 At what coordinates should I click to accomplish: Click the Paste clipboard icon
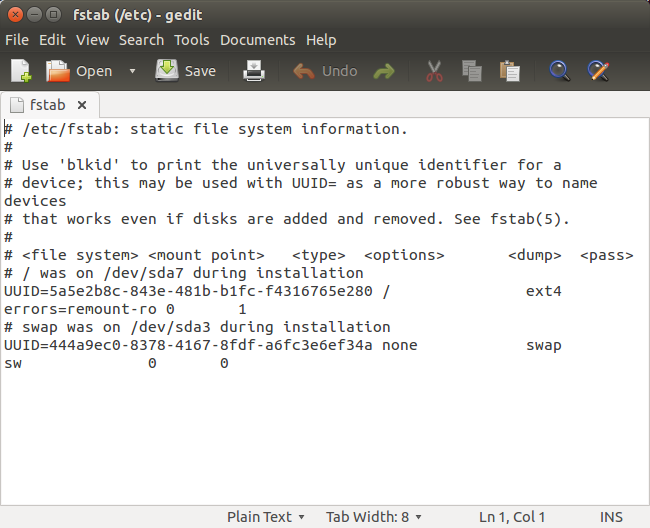510,71
